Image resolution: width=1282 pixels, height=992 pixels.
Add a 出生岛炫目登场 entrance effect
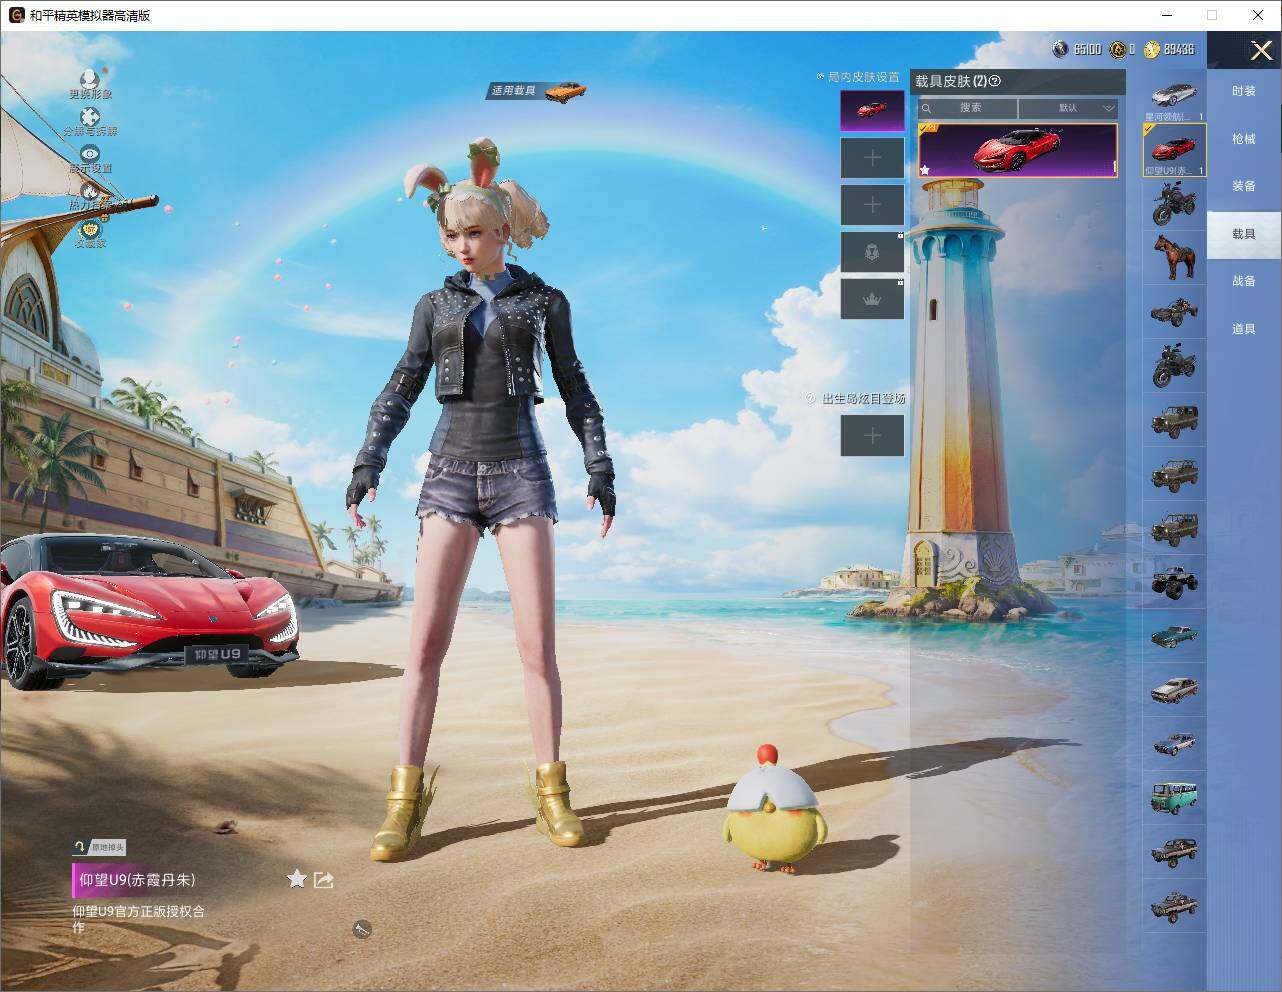(x=872, y=435)
